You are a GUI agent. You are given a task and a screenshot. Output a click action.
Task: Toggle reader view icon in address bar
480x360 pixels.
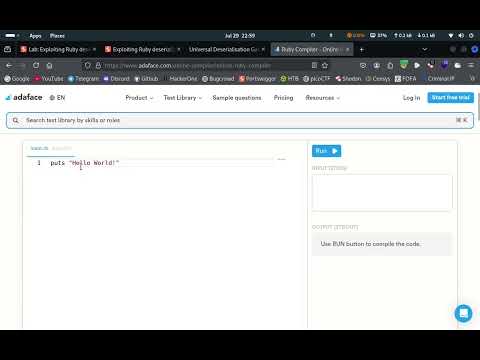point(314,65)
